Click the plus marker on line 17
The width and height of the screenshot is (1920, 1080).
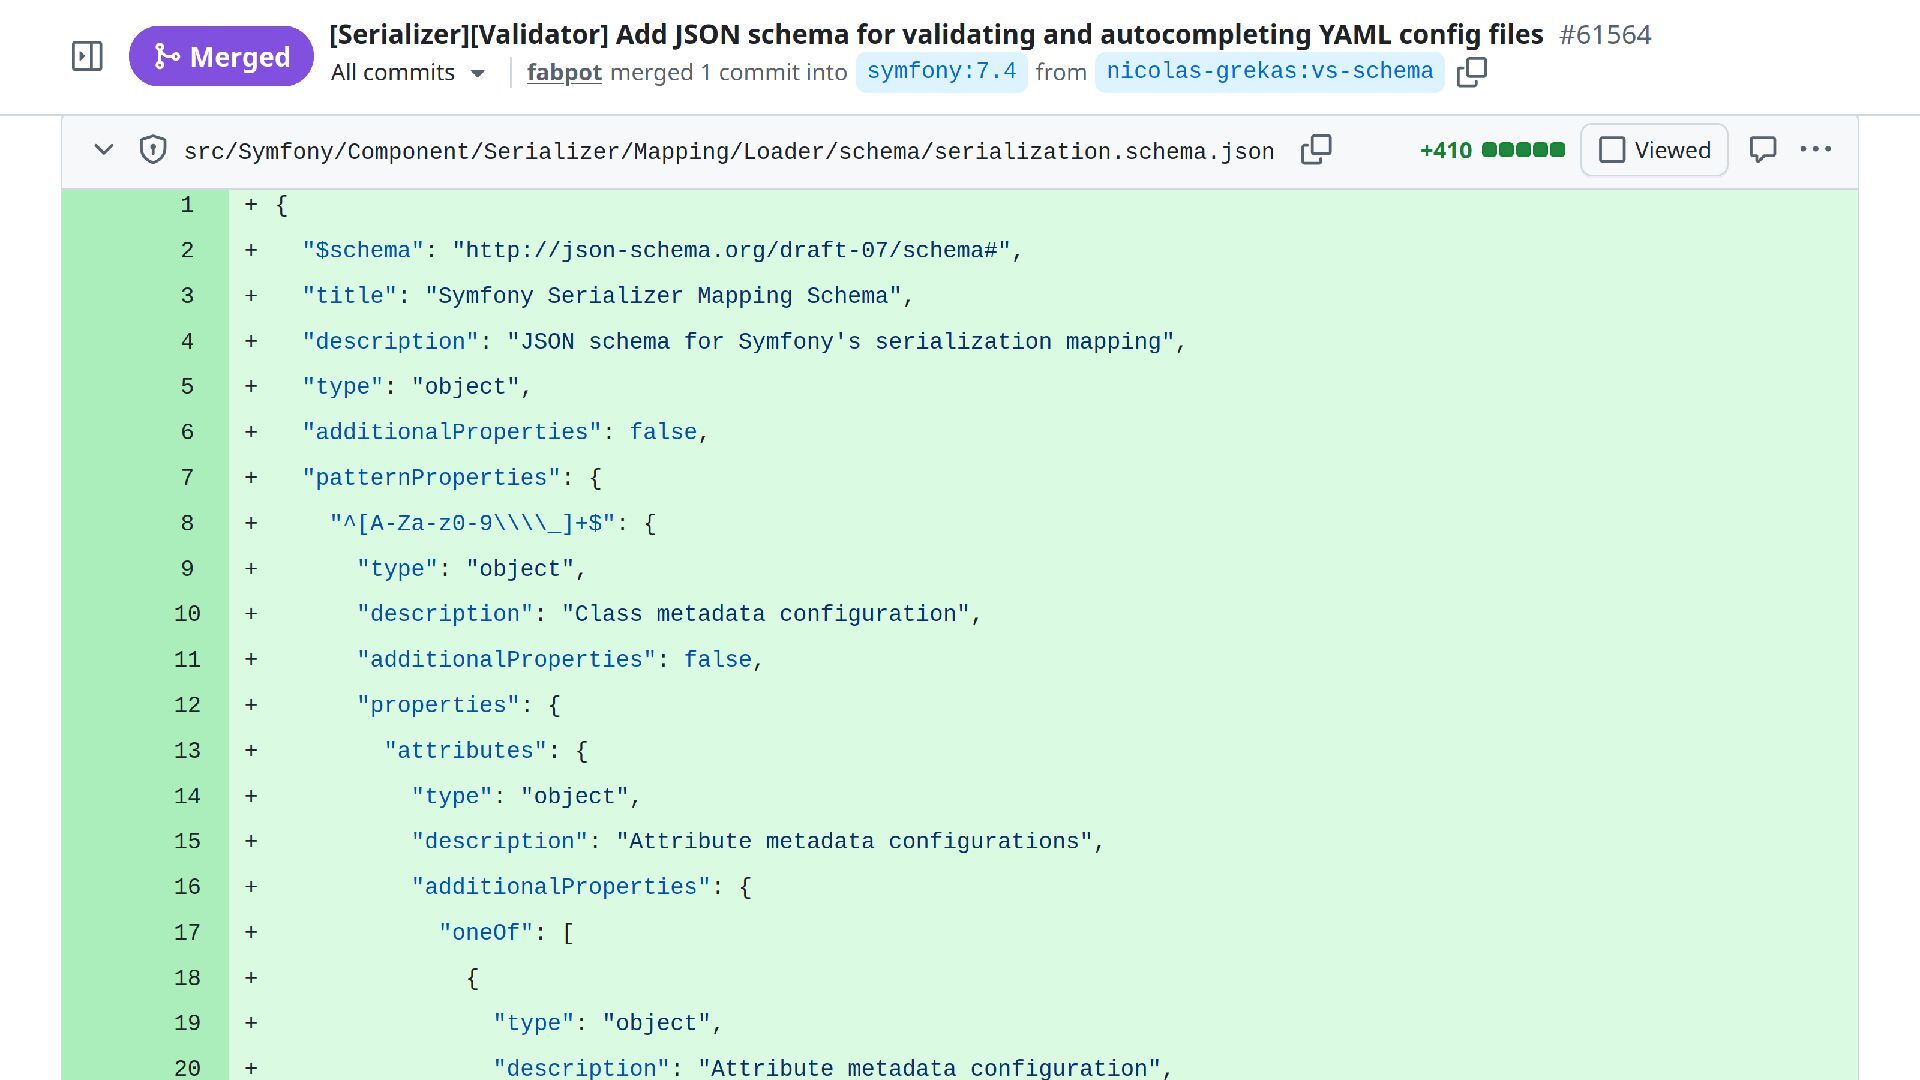click(251, 933)
